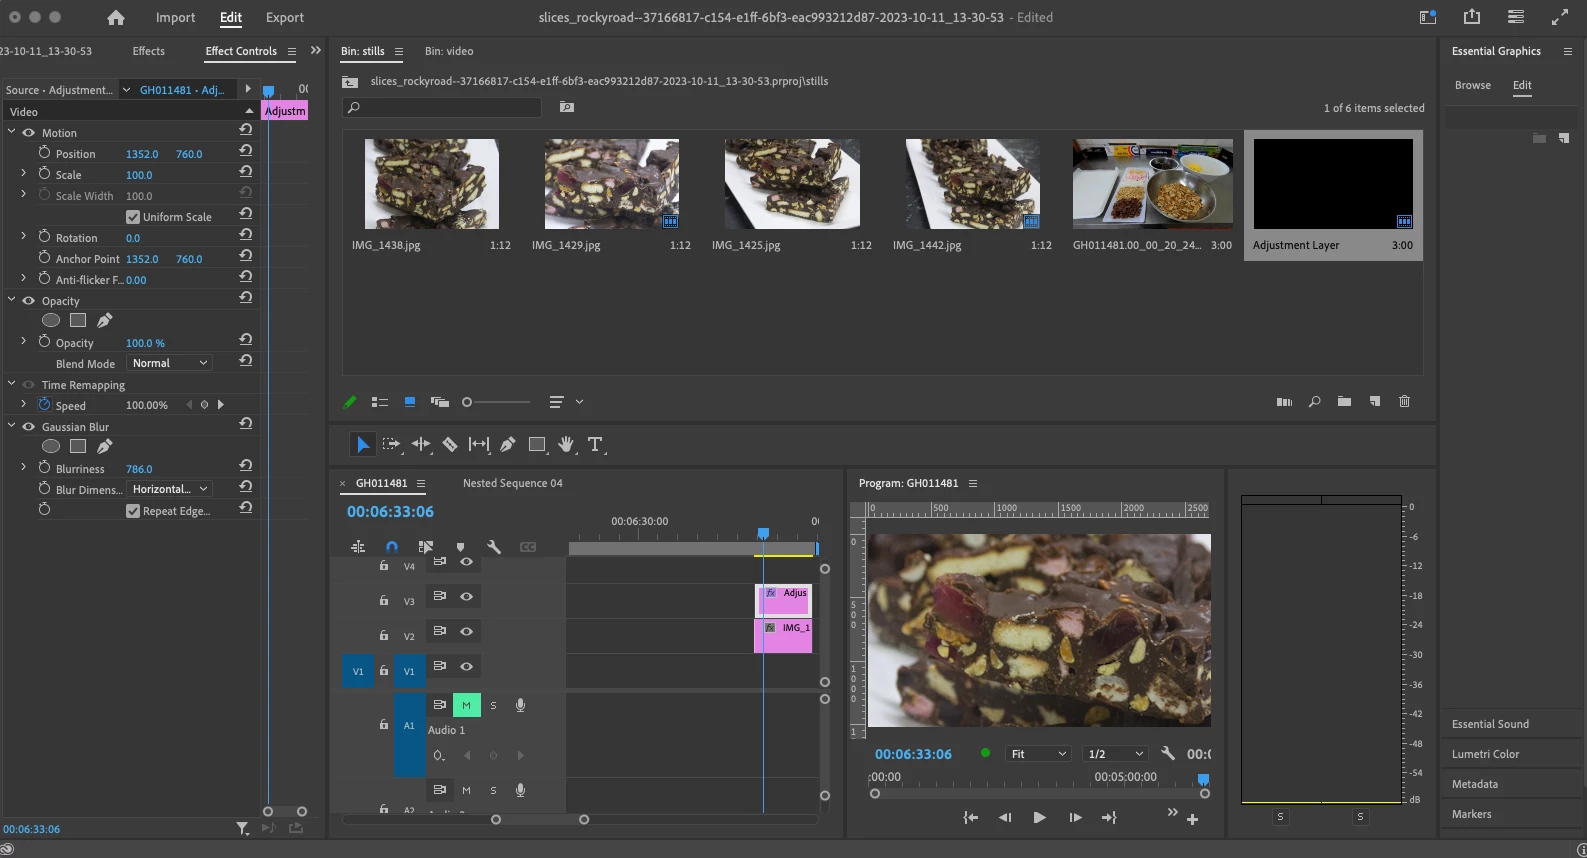The image size is (1587, 858).
Task: Select the Hand tool
Action: click(566, 444)
